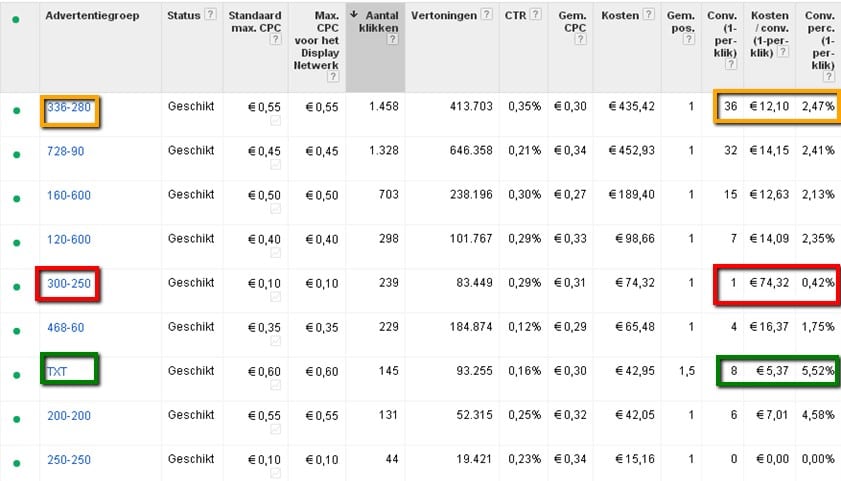841x481 pixels.
Task: Click help icon under Standaard max. CPC
Action: 275,39
